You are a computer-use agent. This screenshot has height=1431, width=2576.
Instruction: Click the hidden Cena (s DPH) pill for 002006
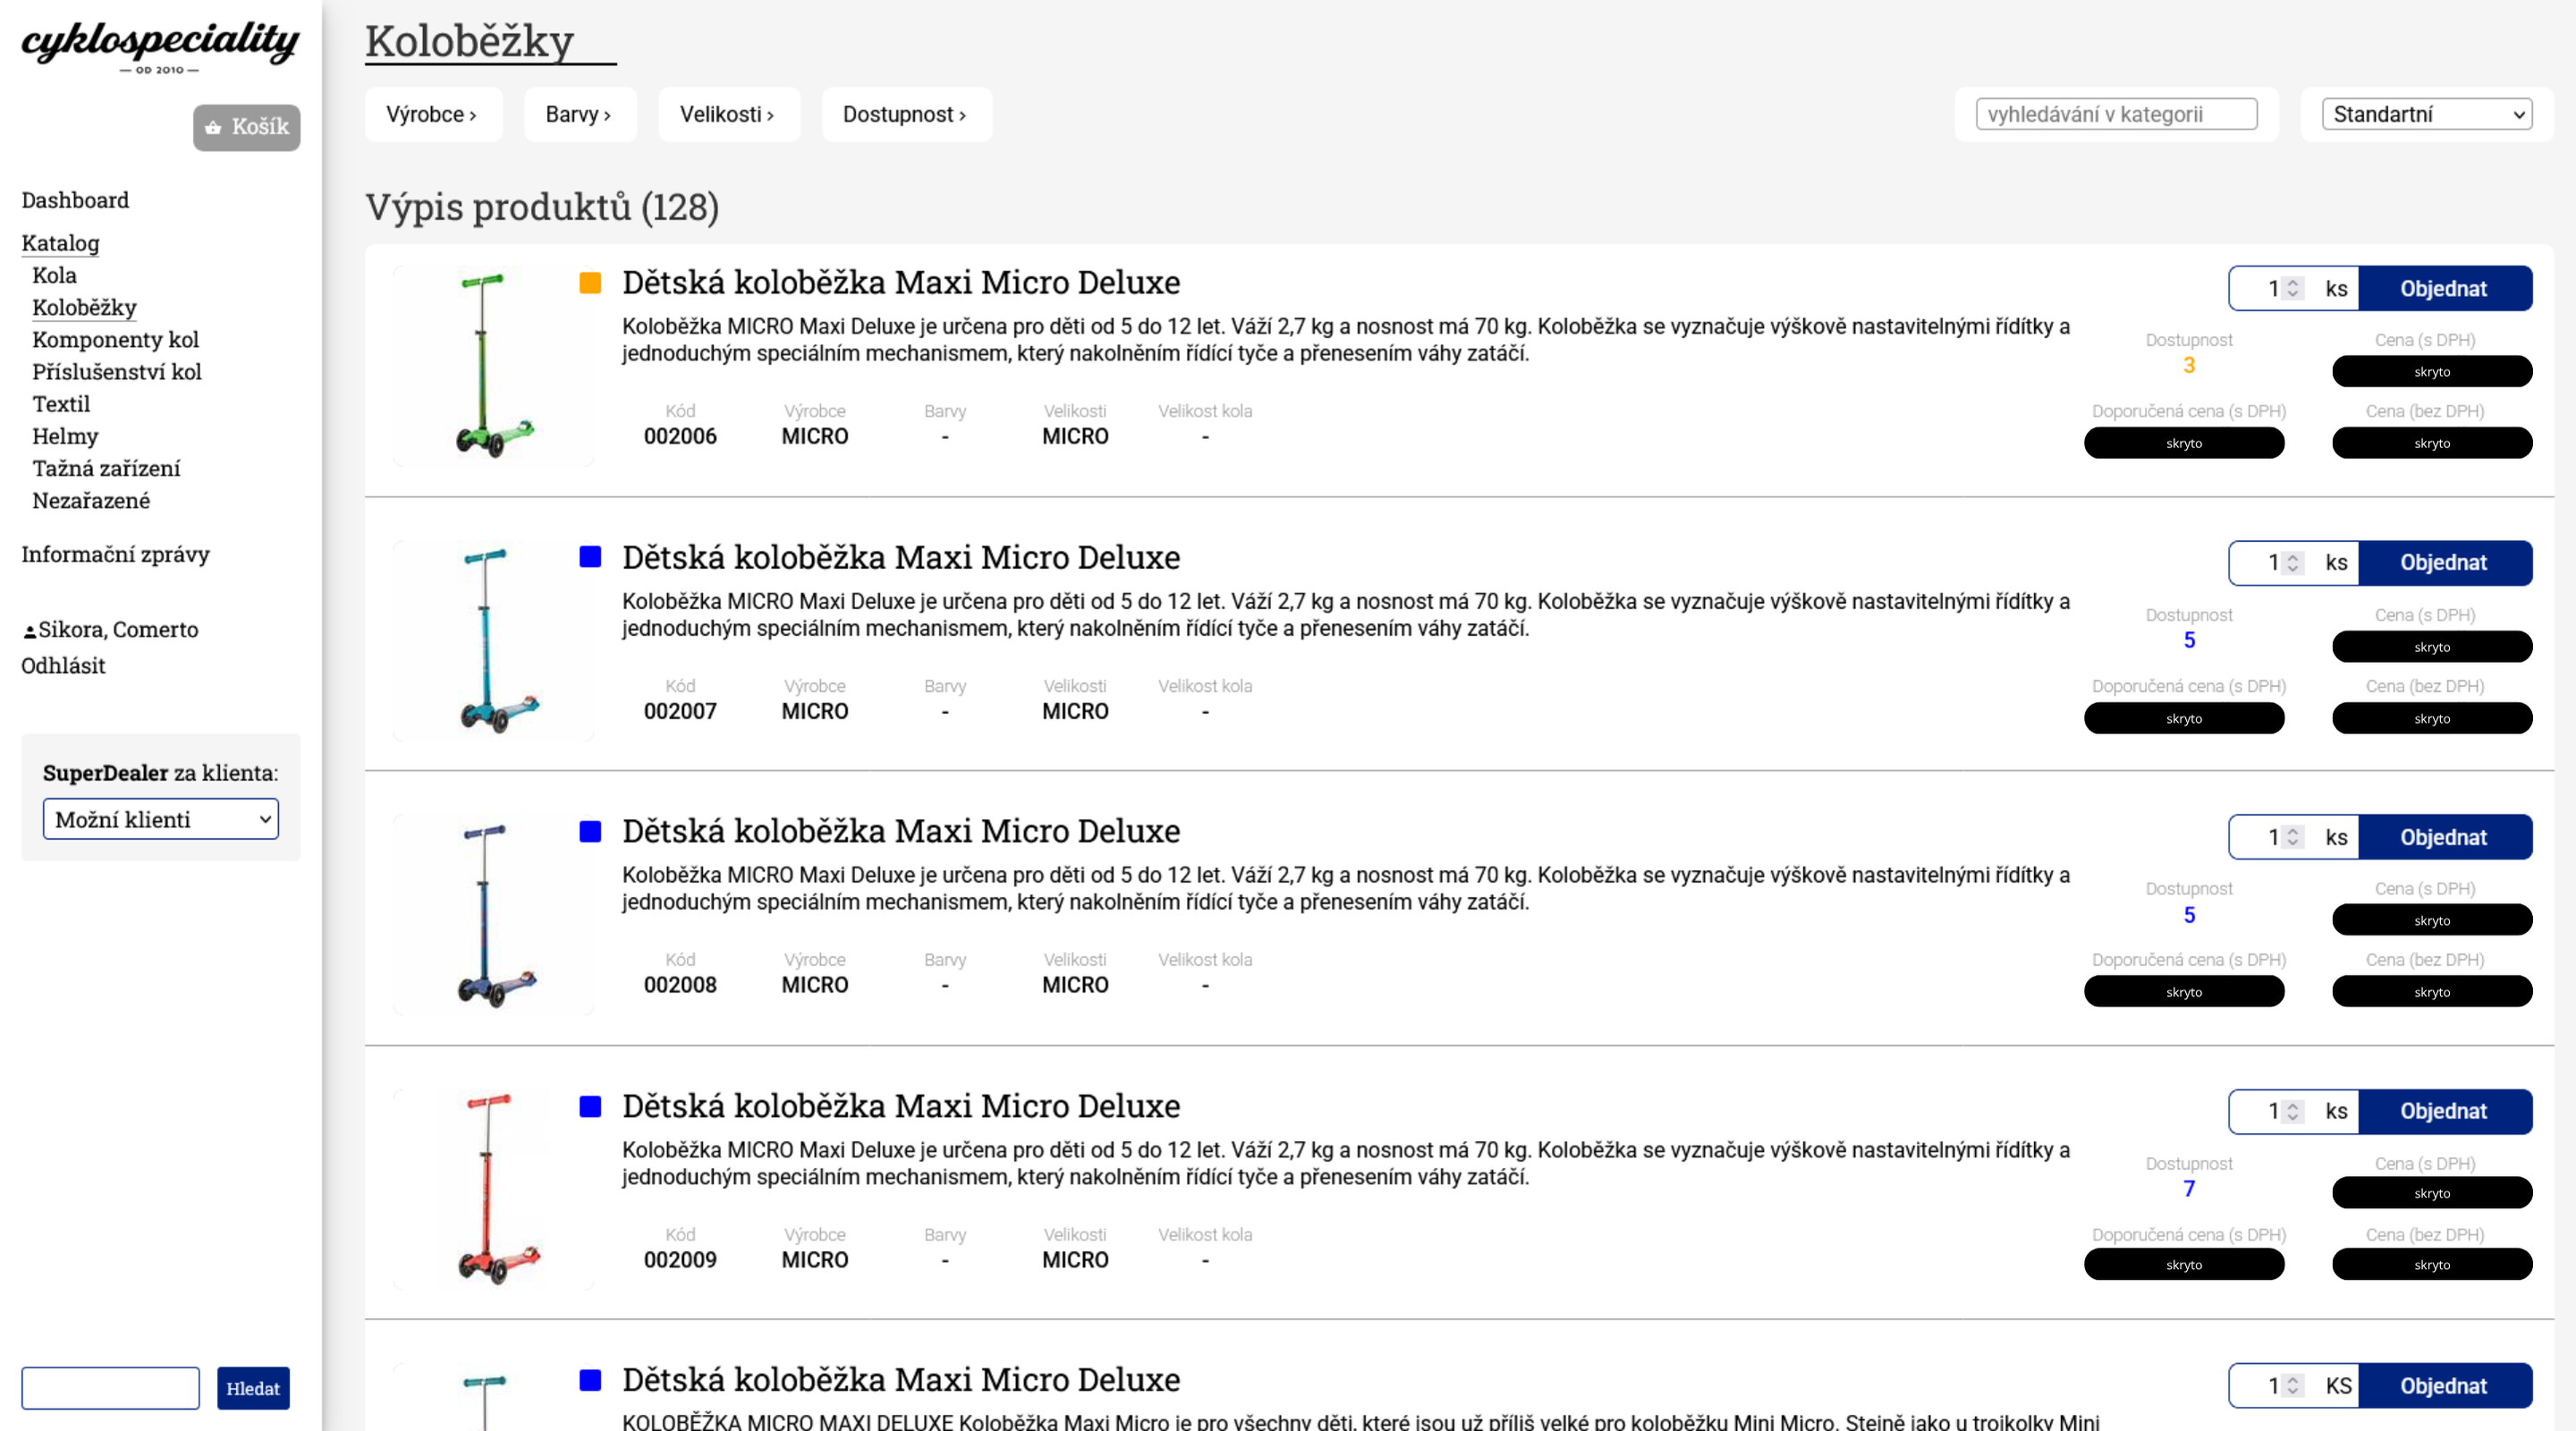(2432, 371)
